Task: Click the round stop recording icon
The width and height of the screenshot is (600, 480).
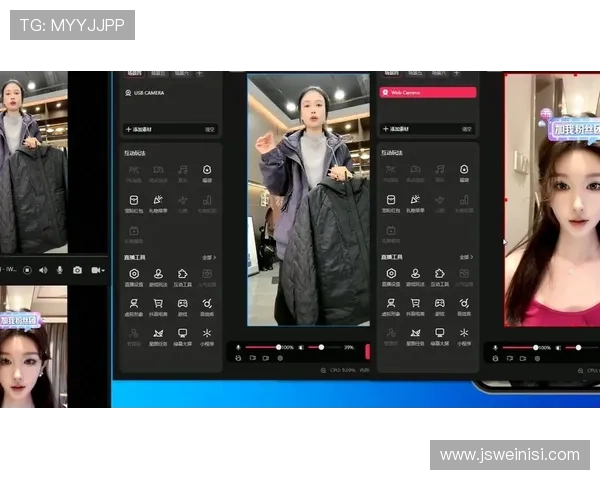Action: coord(27,270)
